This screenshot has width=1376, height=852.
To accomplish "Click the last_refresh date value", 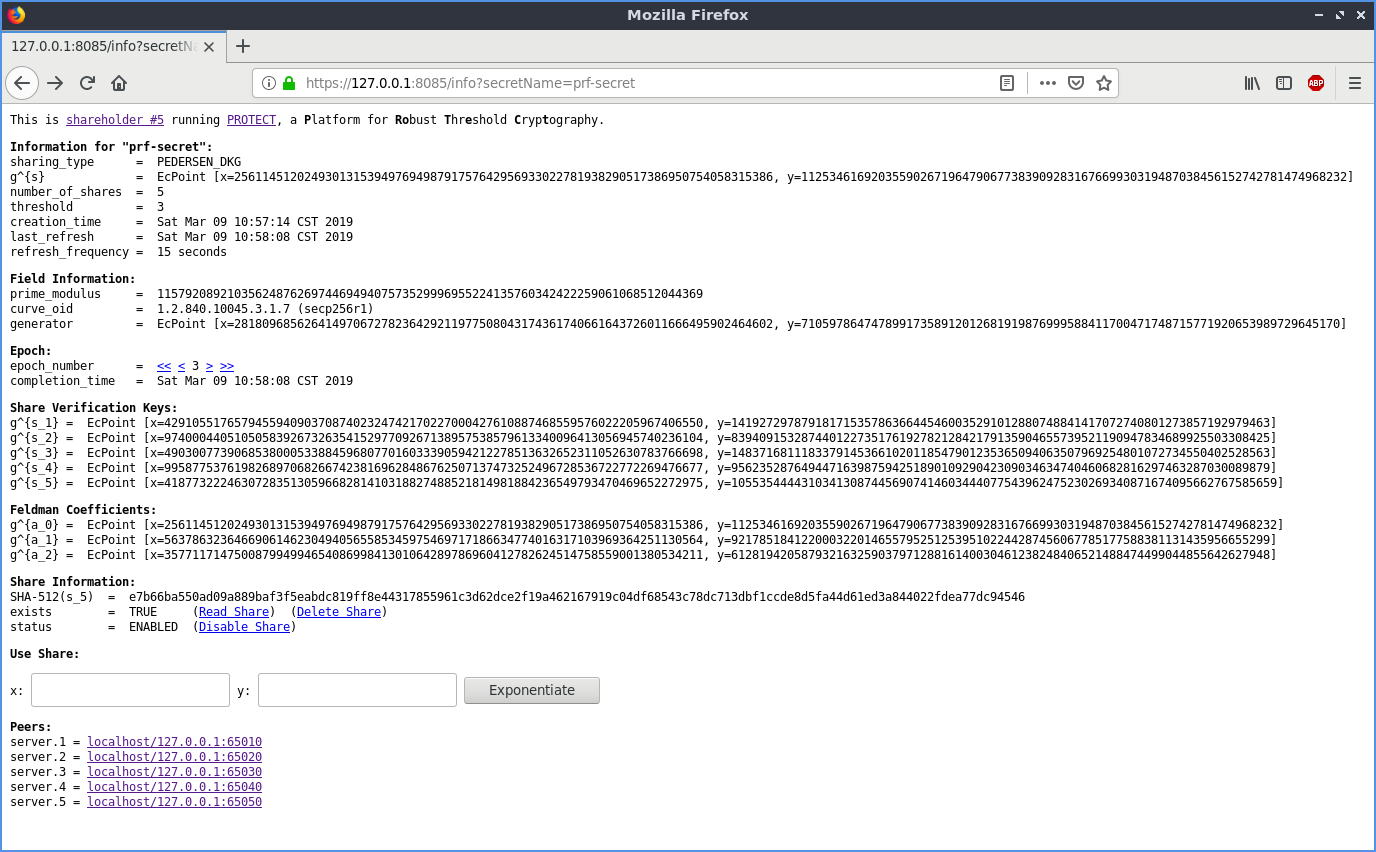I will [255, 237].
